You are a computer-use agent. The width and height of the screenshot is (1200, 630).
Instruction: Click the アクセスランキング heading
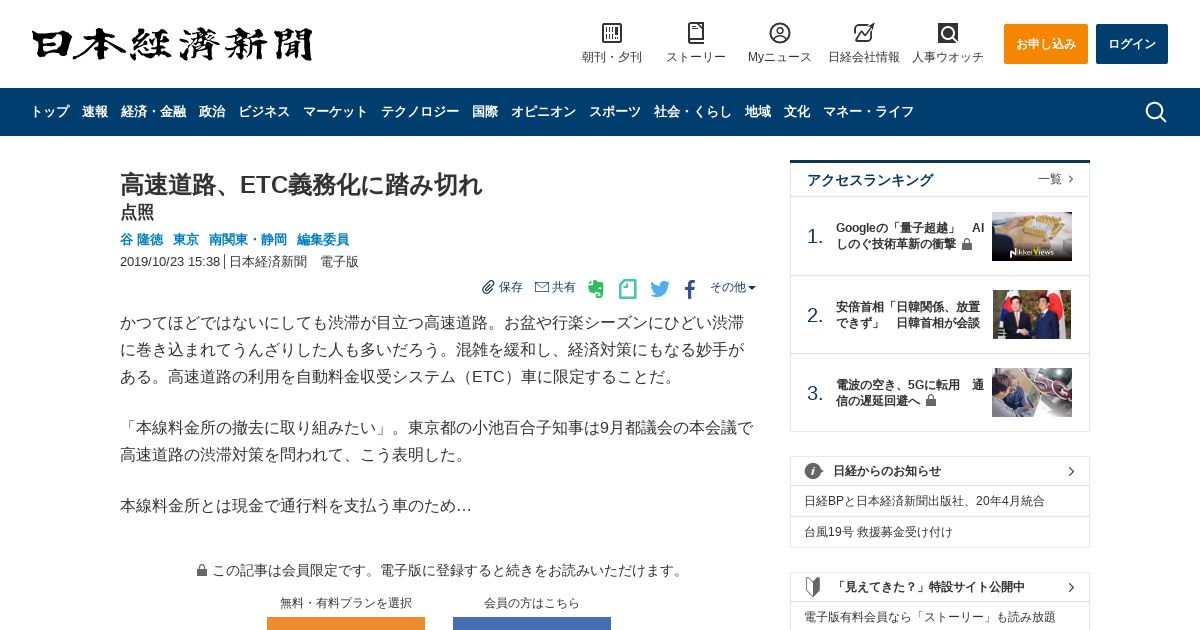tap(870, 180)
